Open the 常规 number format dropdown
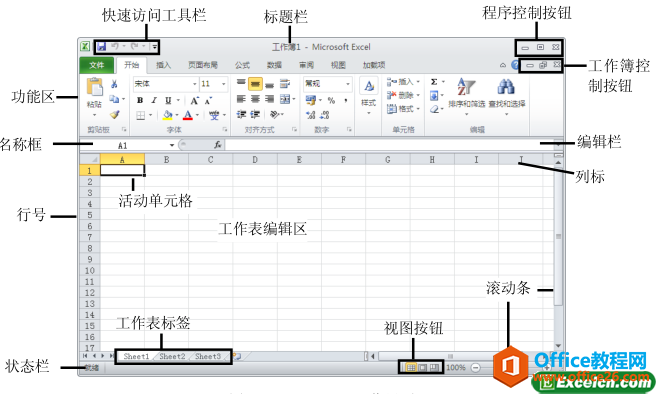 348,84
